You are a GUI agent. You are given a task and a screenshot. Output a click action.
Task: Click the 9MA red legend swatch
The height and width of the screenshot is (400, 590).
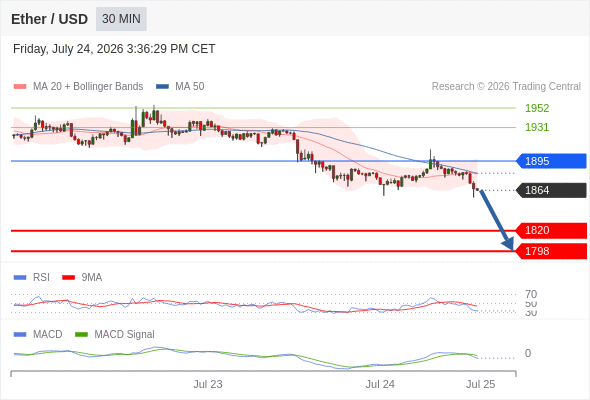pyautogui.click(x=68, y=278)
